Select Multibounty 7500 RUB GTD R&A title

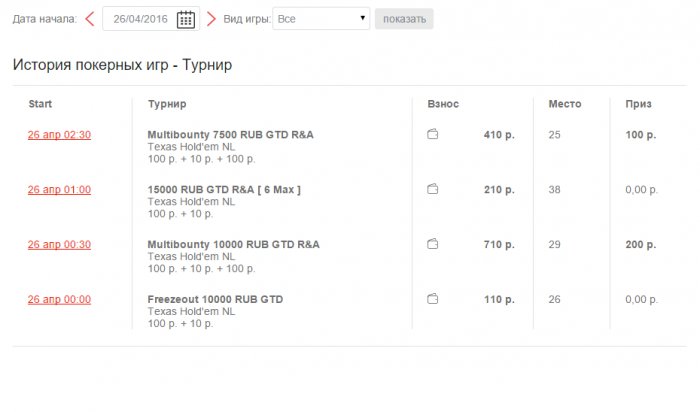pos(233,135)
